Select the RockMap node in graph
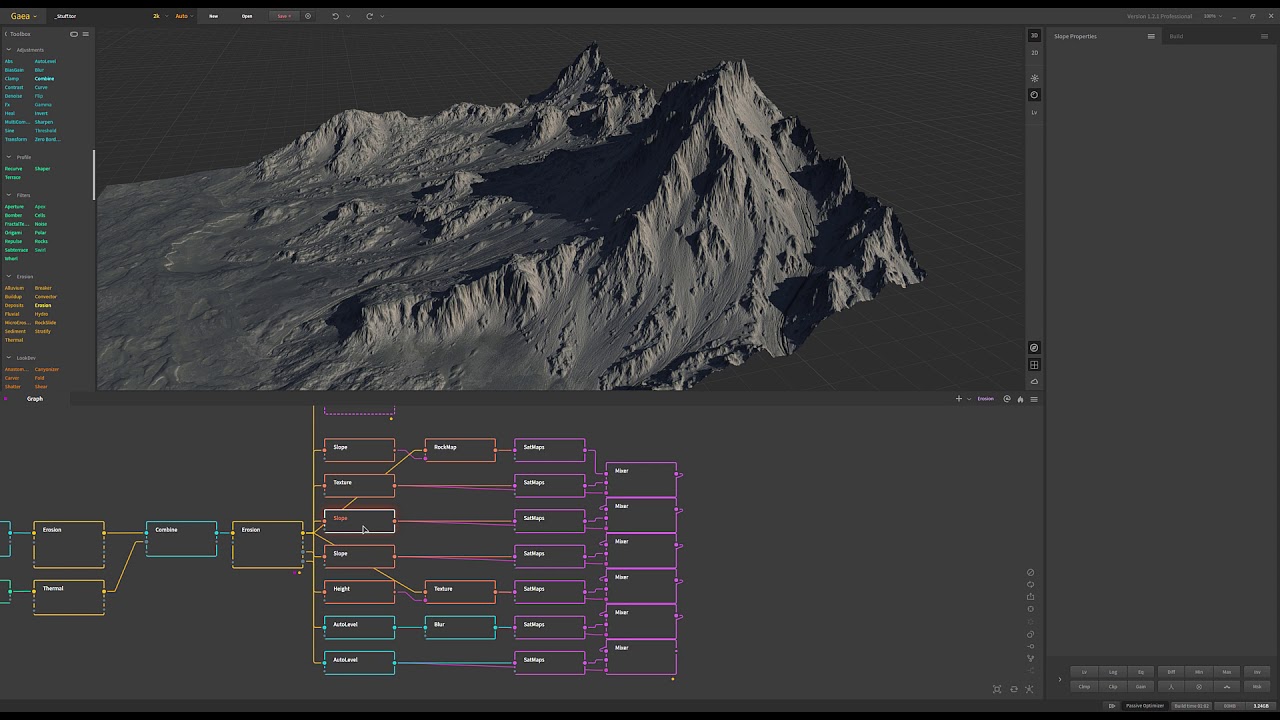This screenshot has width=1280, height=720. pyautogui.click(x=460, y=450)
